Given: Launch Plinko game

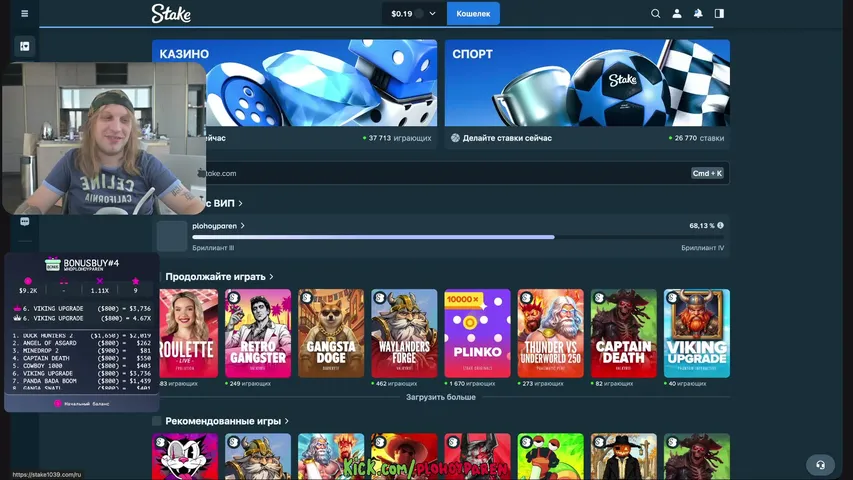Looking at the screenshot, I should (x=477, y=333).
